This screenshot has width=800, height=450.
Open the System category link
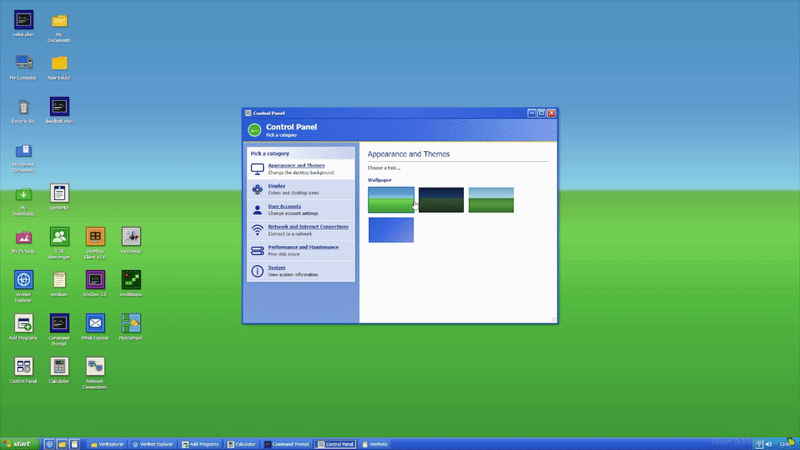(x=277, y=267)
